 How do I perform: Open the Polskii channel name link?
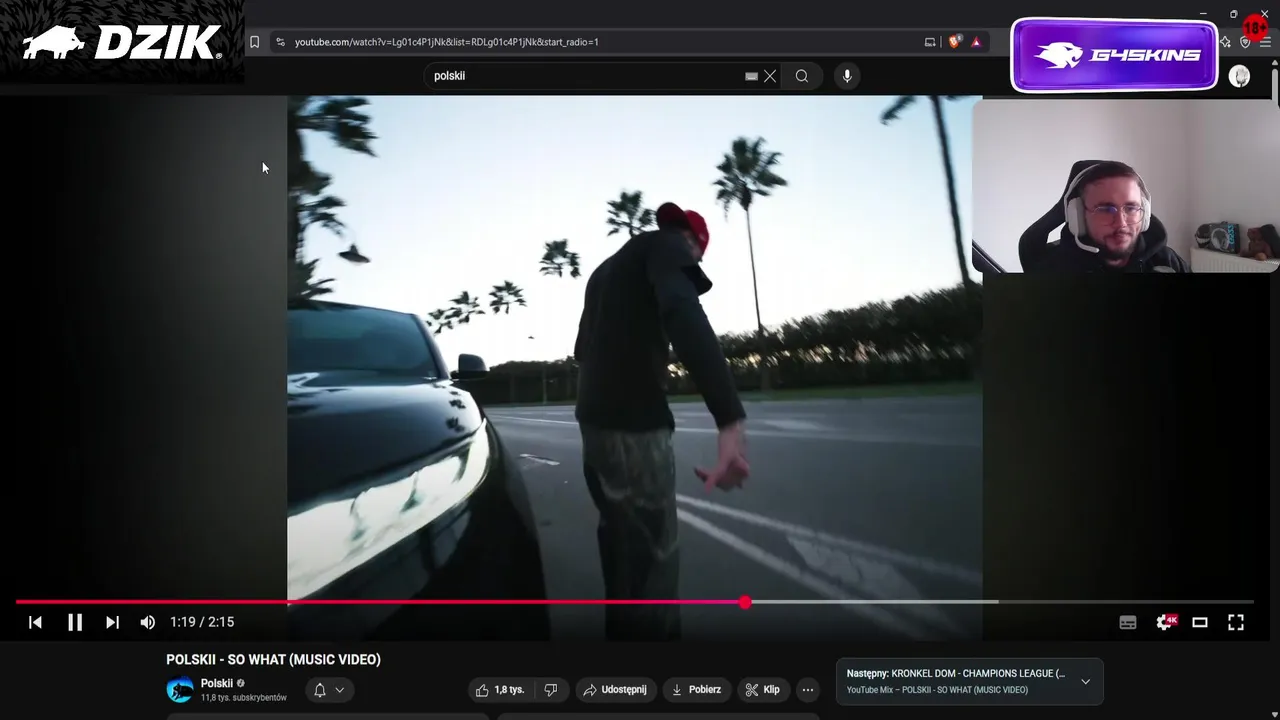click(217, 684)
